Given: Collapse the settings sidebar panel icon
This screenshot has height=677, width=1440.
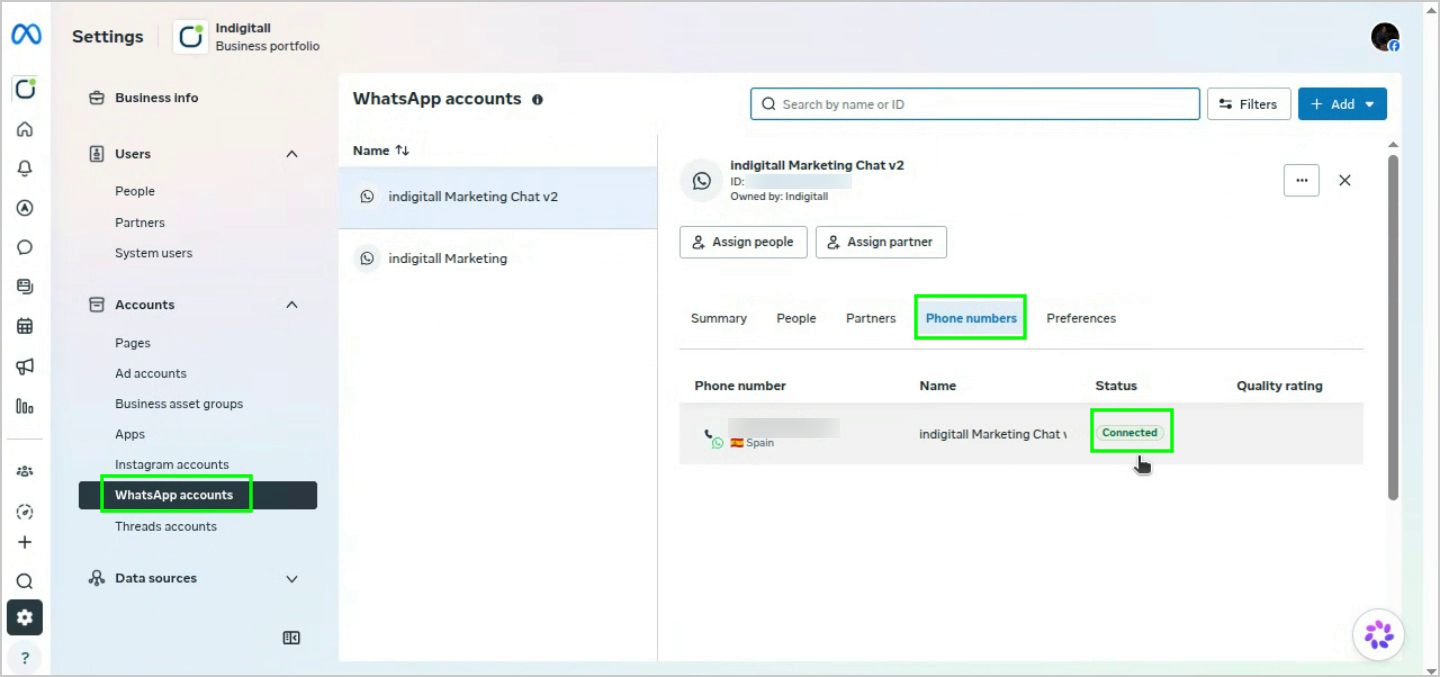Looking at the screenshot, I should point(292,638).
